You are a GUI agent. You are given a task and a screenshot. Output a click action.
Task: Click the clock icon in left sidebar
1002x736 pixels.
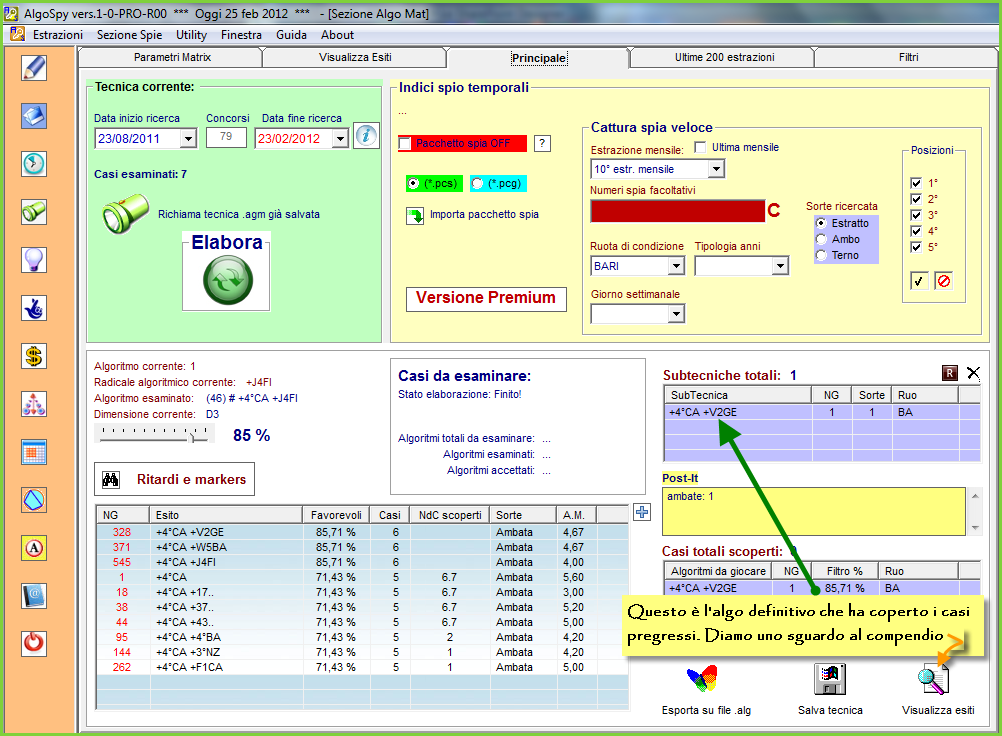tap(34, 164)
